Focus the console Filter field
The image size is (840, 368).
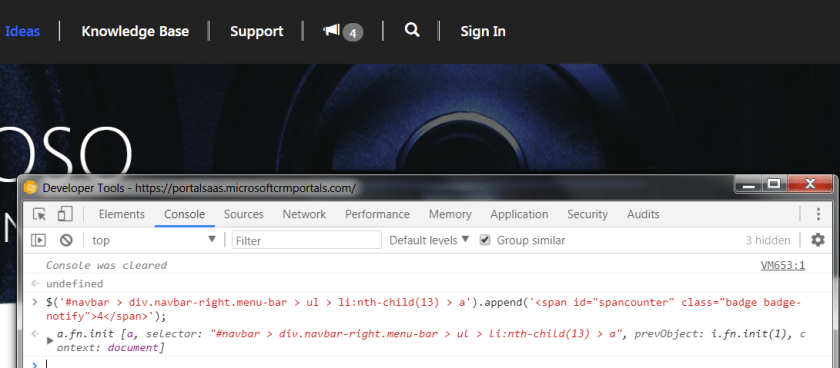306,240
